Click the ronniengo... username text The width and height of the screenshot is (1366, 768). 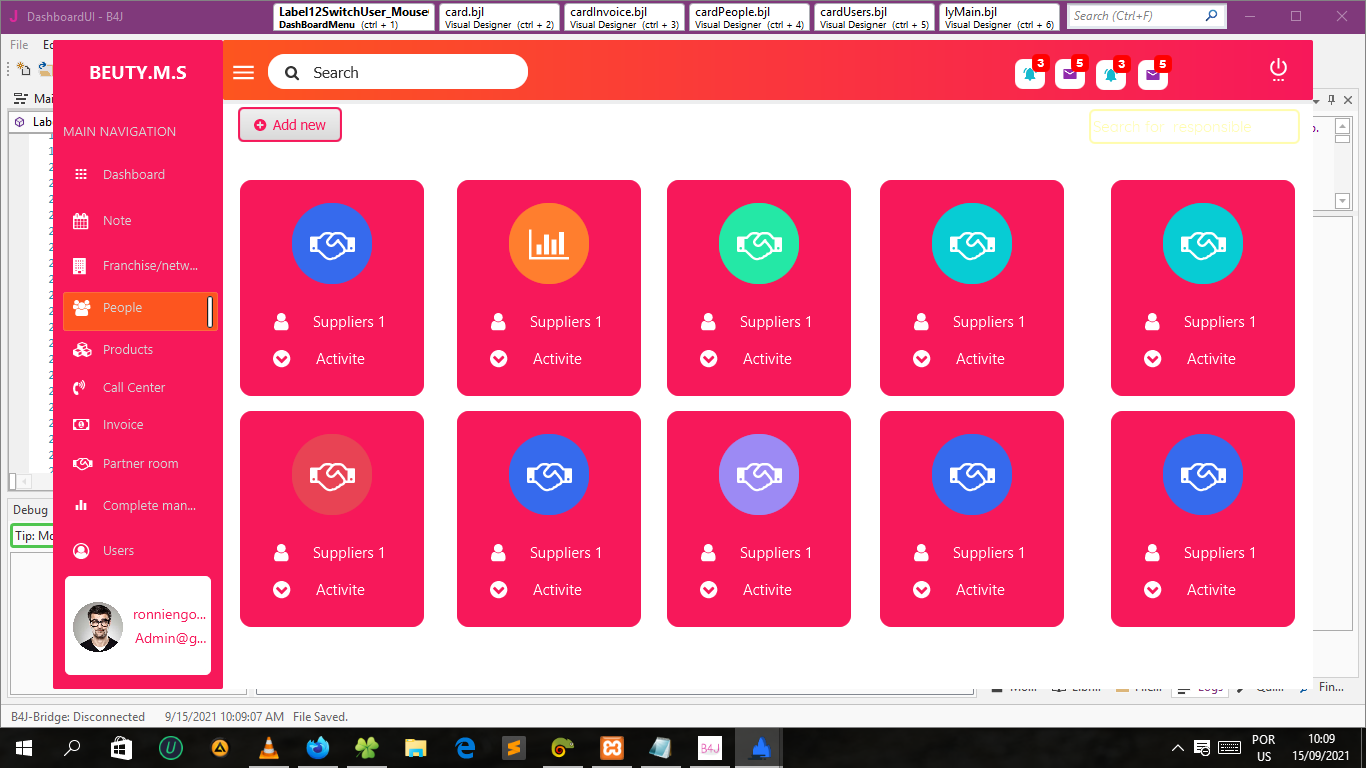[170, 615]
